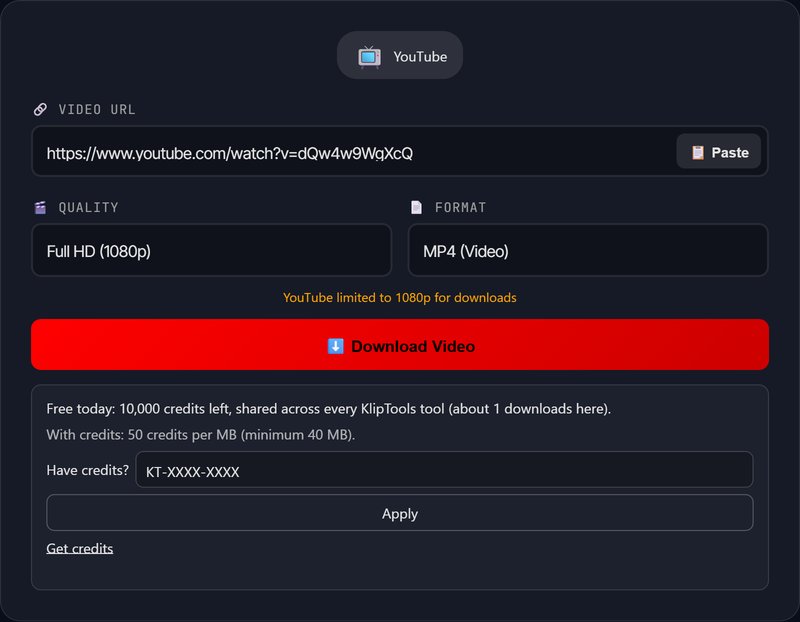
Task: Click the YouTube platform pill
Action: pyautogui.click(x=399, y=55)
